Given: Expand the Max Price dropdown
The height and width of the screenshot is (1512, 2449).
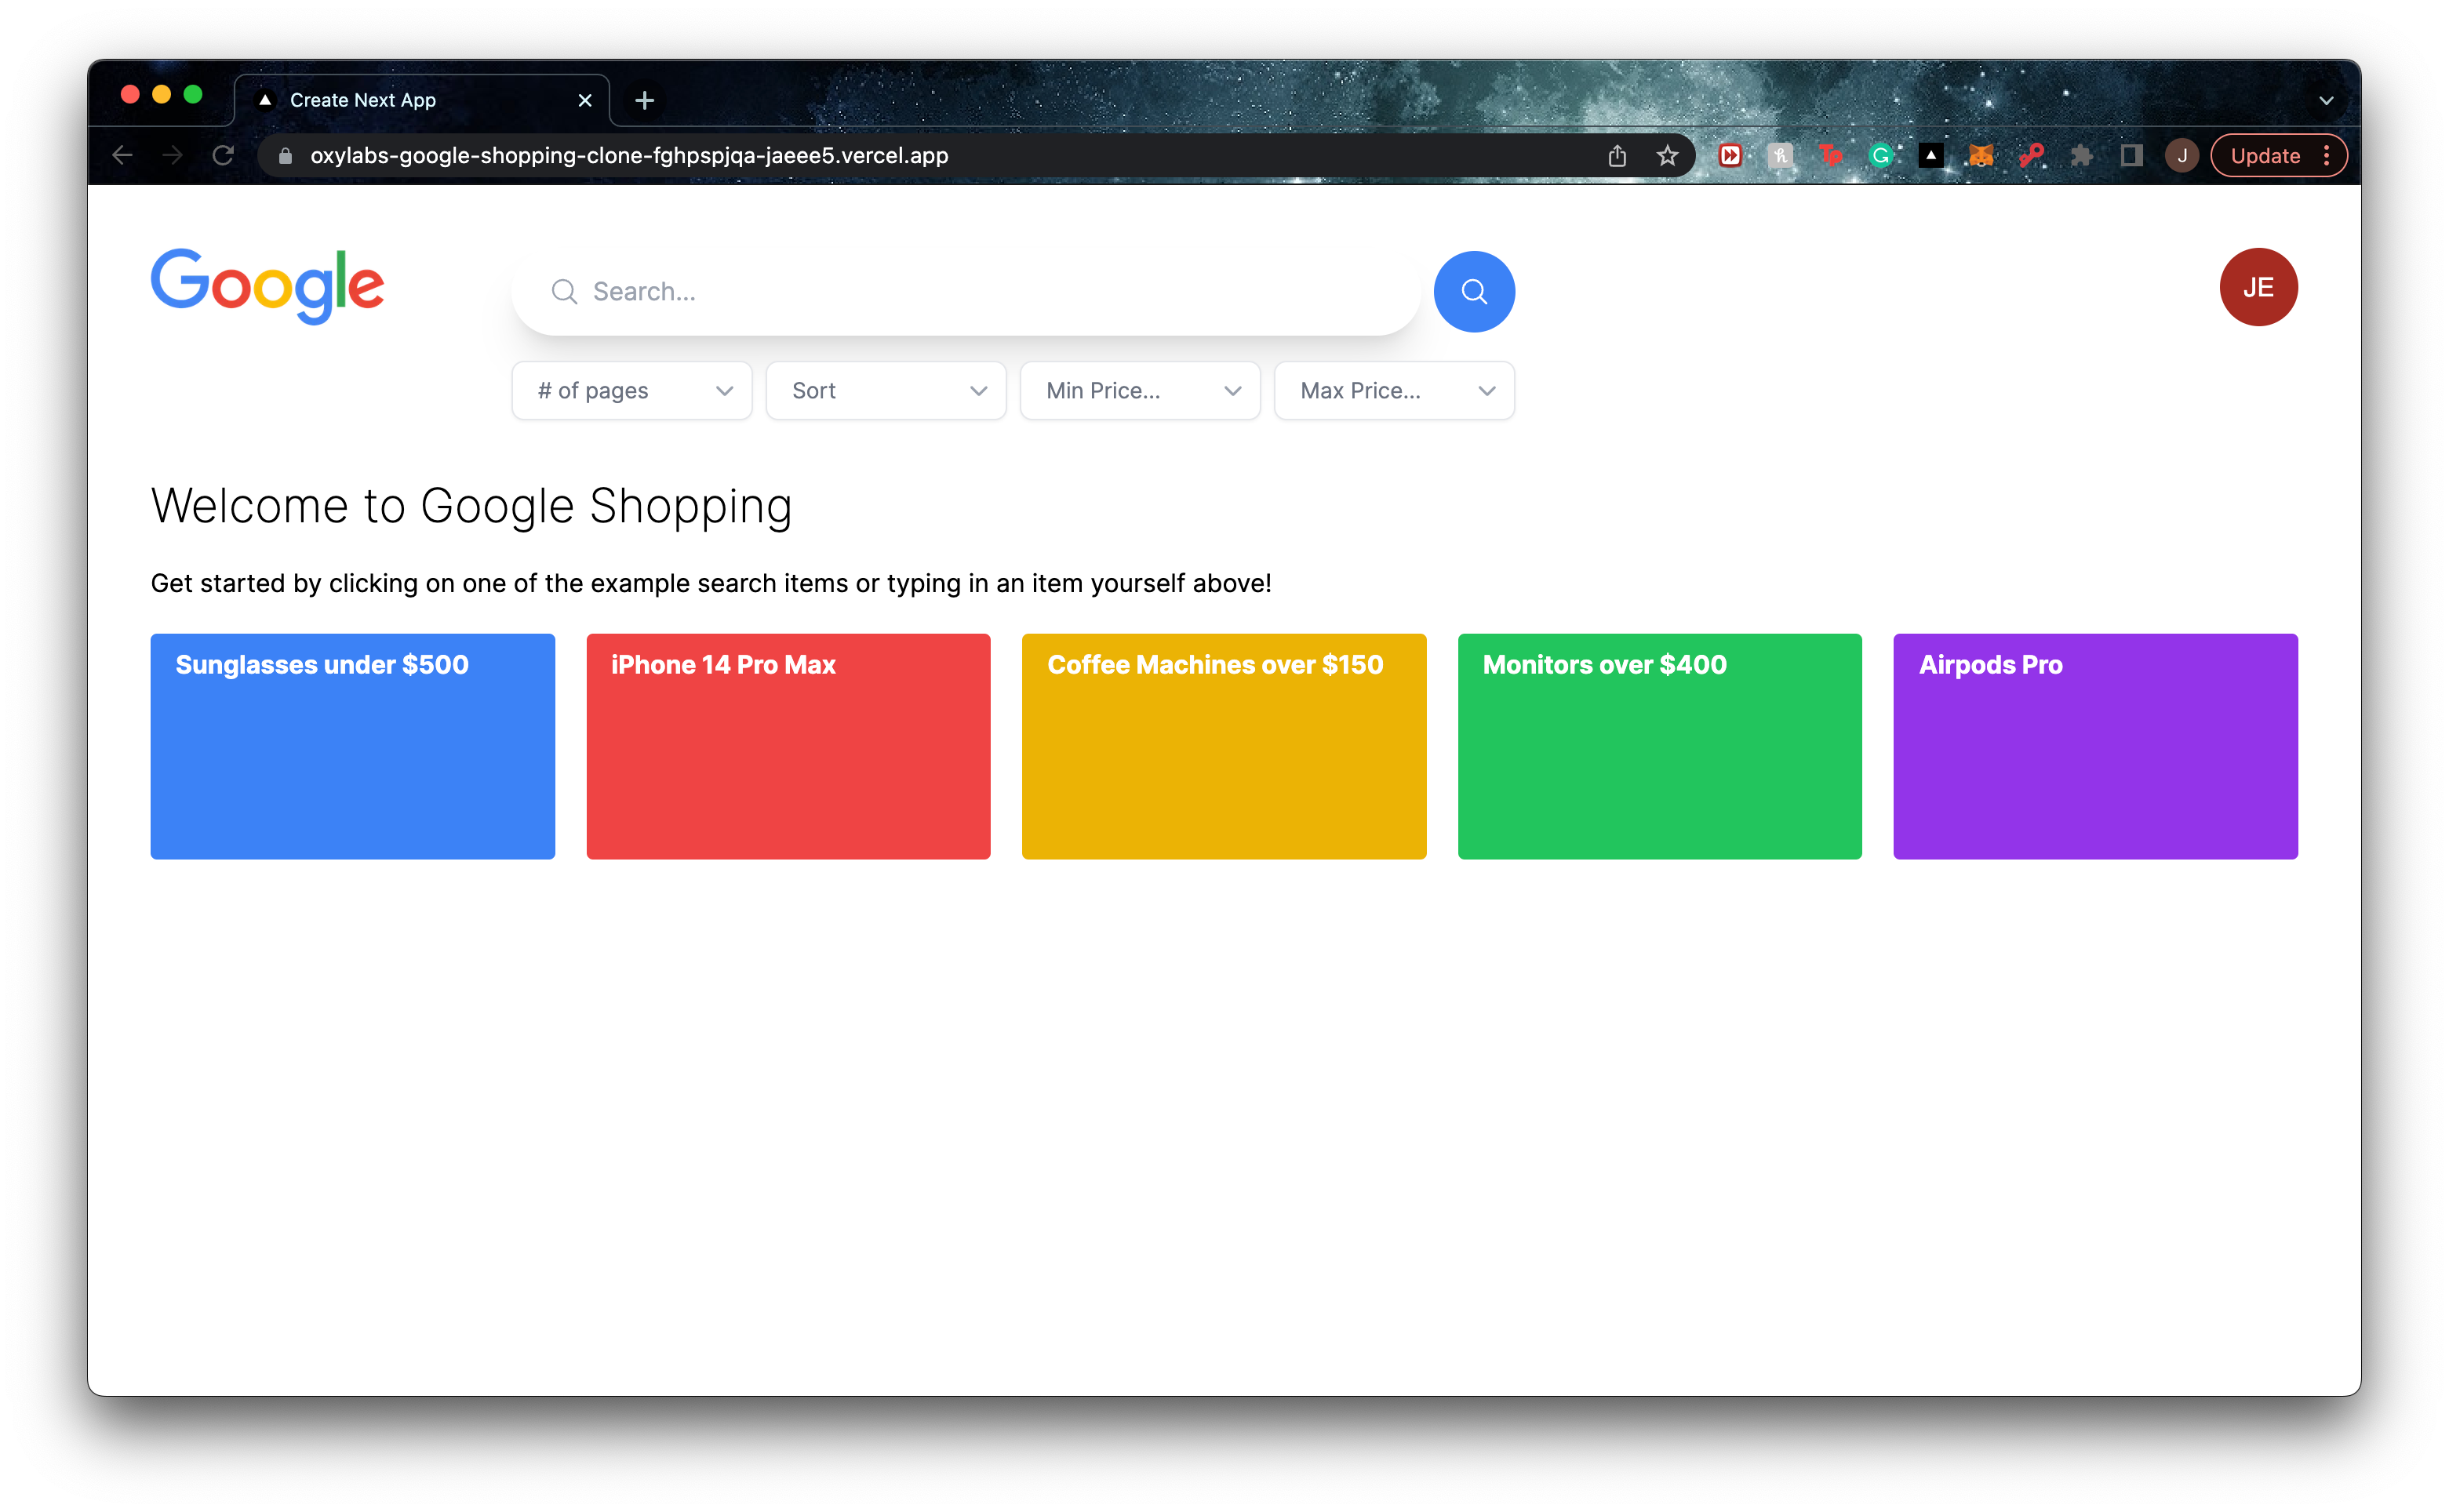Looking at the screenshot, I should click(x=1393, y=391).
